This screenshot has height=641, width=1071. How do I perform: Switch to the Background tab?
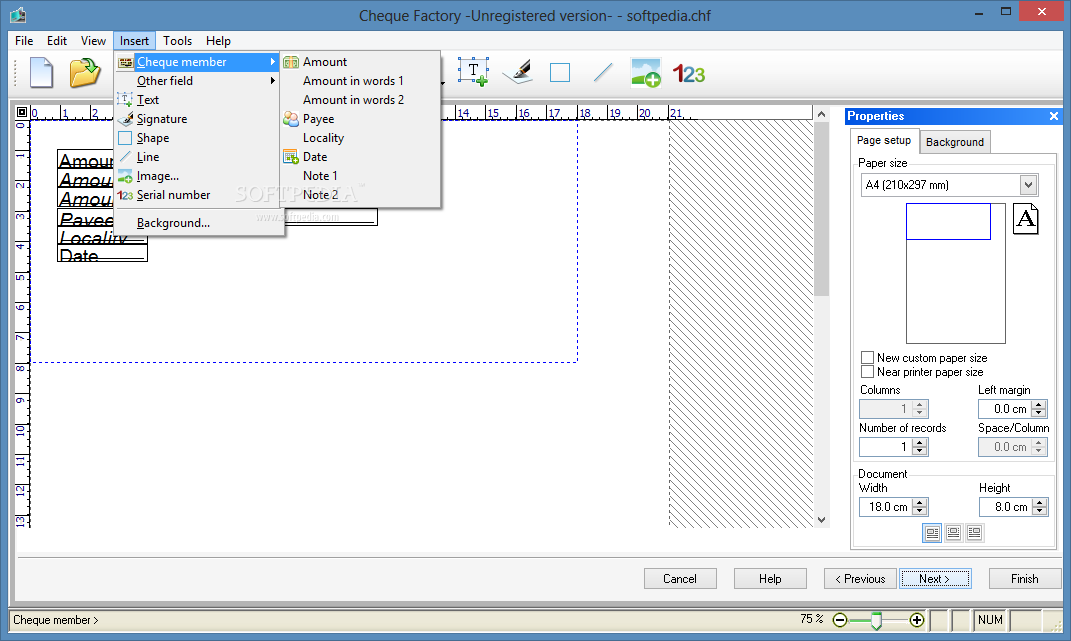954,142
